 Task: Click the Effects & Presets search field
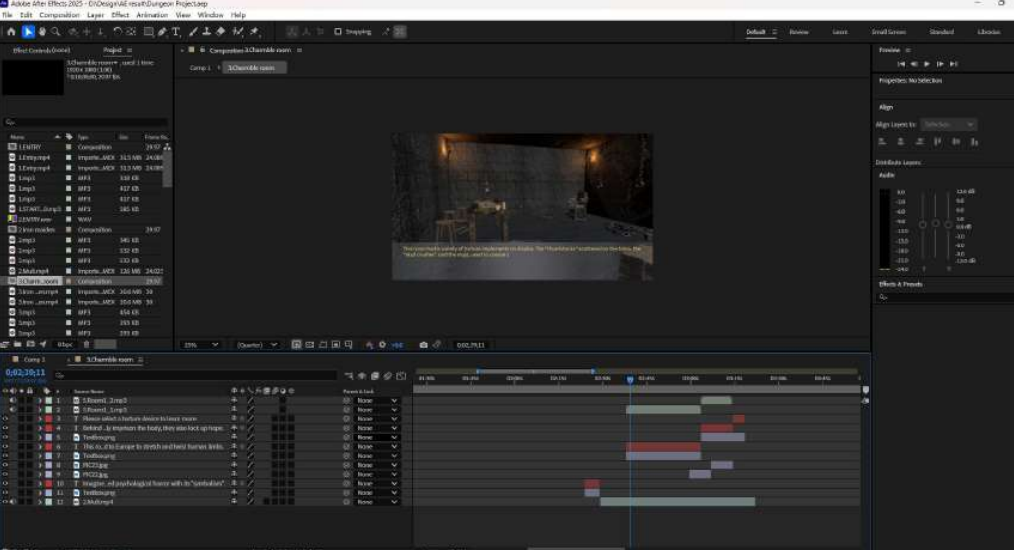point(944,297)
